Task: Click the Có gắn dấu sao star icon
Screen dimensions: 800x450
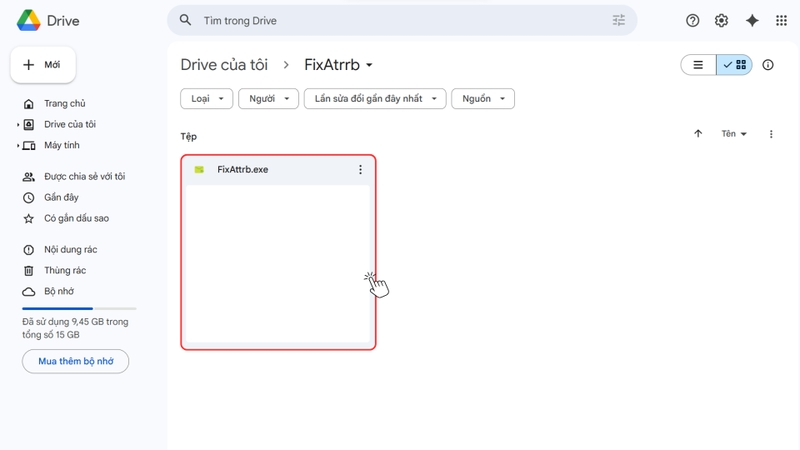Action: (x=29, y=218)
